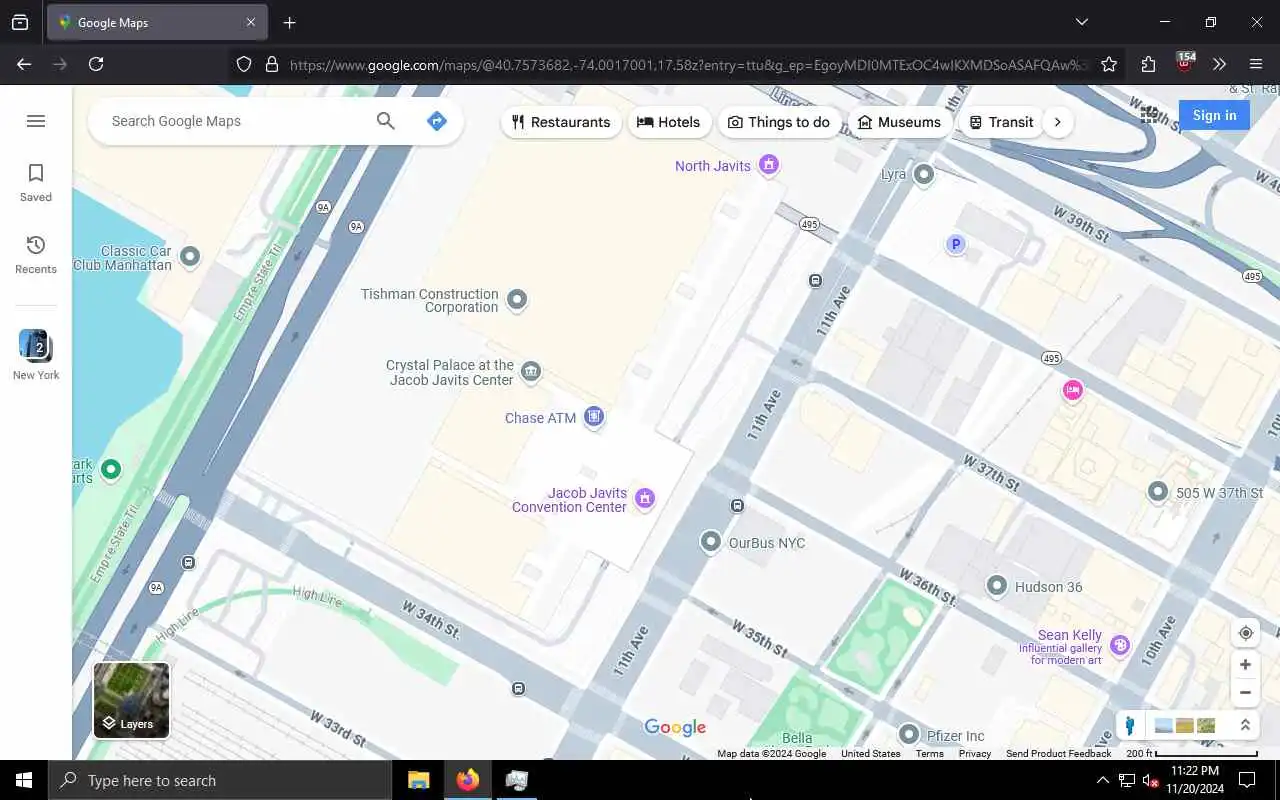Activate the Street View pegman
Image resolution: width=1280 pixels, height=800 pixels.
tap(1130, 726)
